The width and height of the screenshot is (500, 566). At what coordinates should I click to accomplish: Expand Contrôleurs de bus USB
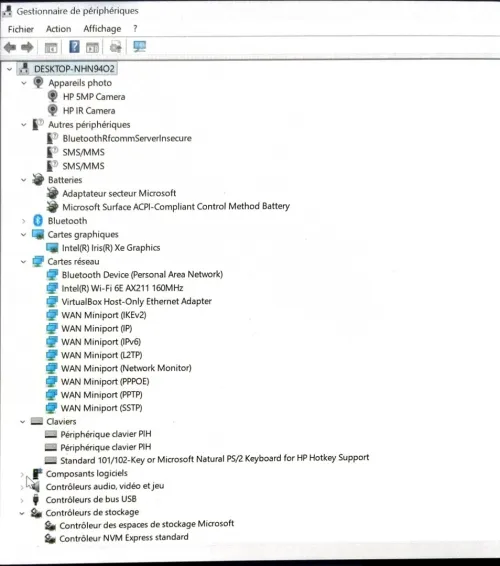pyautogui.click(x=22, y=500)
